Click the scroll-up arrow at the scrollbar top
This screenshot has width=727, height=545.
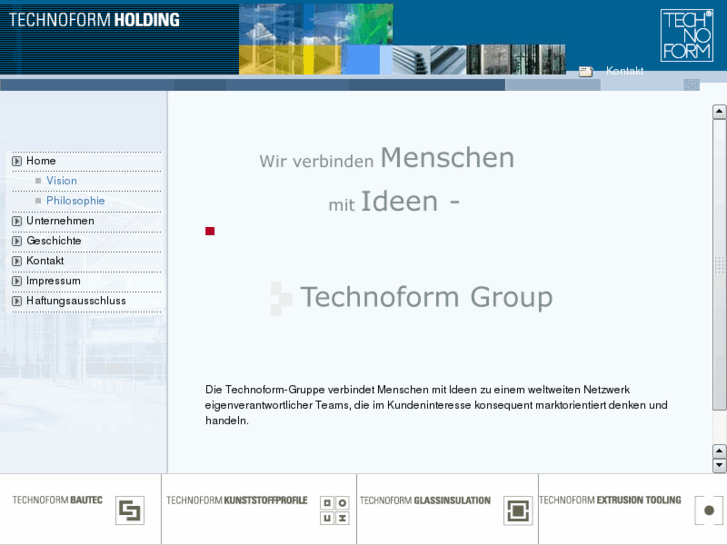point(719,111)
